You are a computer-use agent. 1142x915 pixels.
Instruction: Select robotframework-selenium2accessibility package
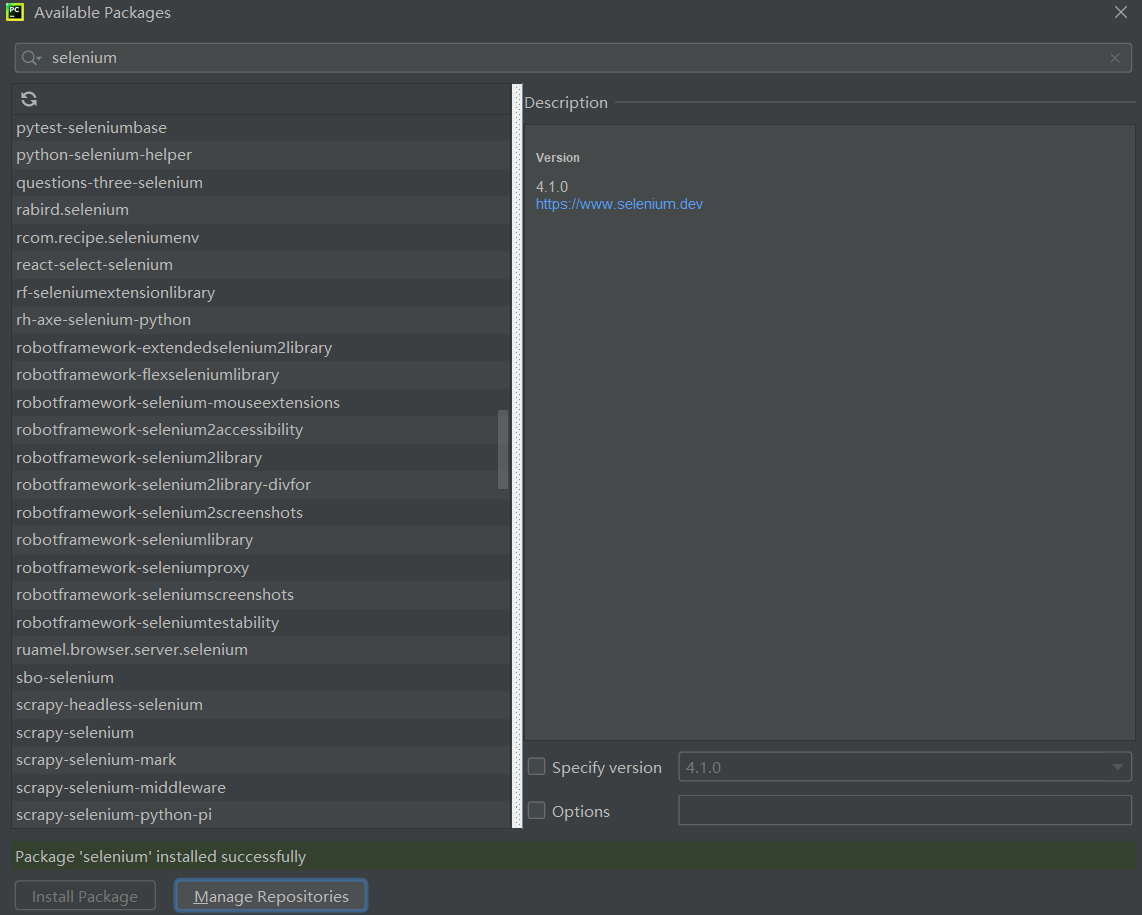[261, 430]
